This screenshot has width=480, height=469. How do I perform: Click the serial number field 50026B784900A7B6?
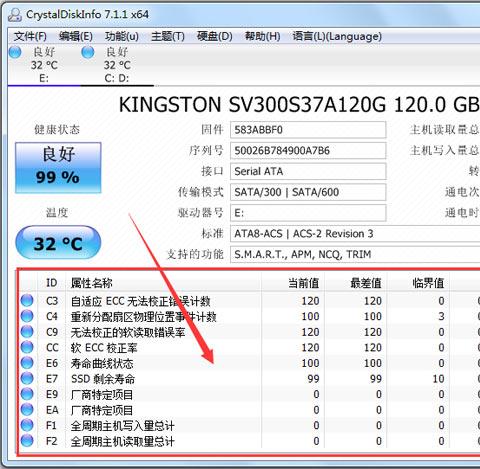308,151
